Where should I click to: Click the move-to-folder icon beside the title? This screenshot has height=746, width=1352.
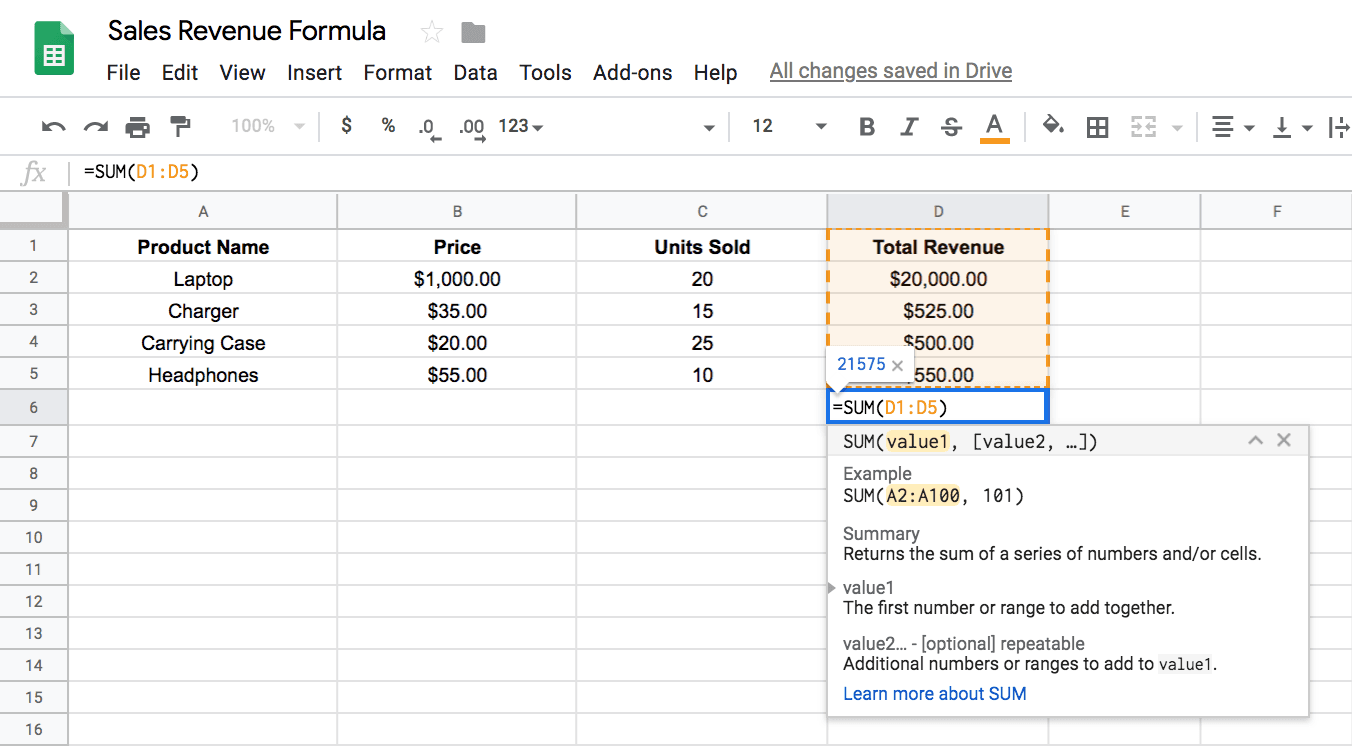473,33
